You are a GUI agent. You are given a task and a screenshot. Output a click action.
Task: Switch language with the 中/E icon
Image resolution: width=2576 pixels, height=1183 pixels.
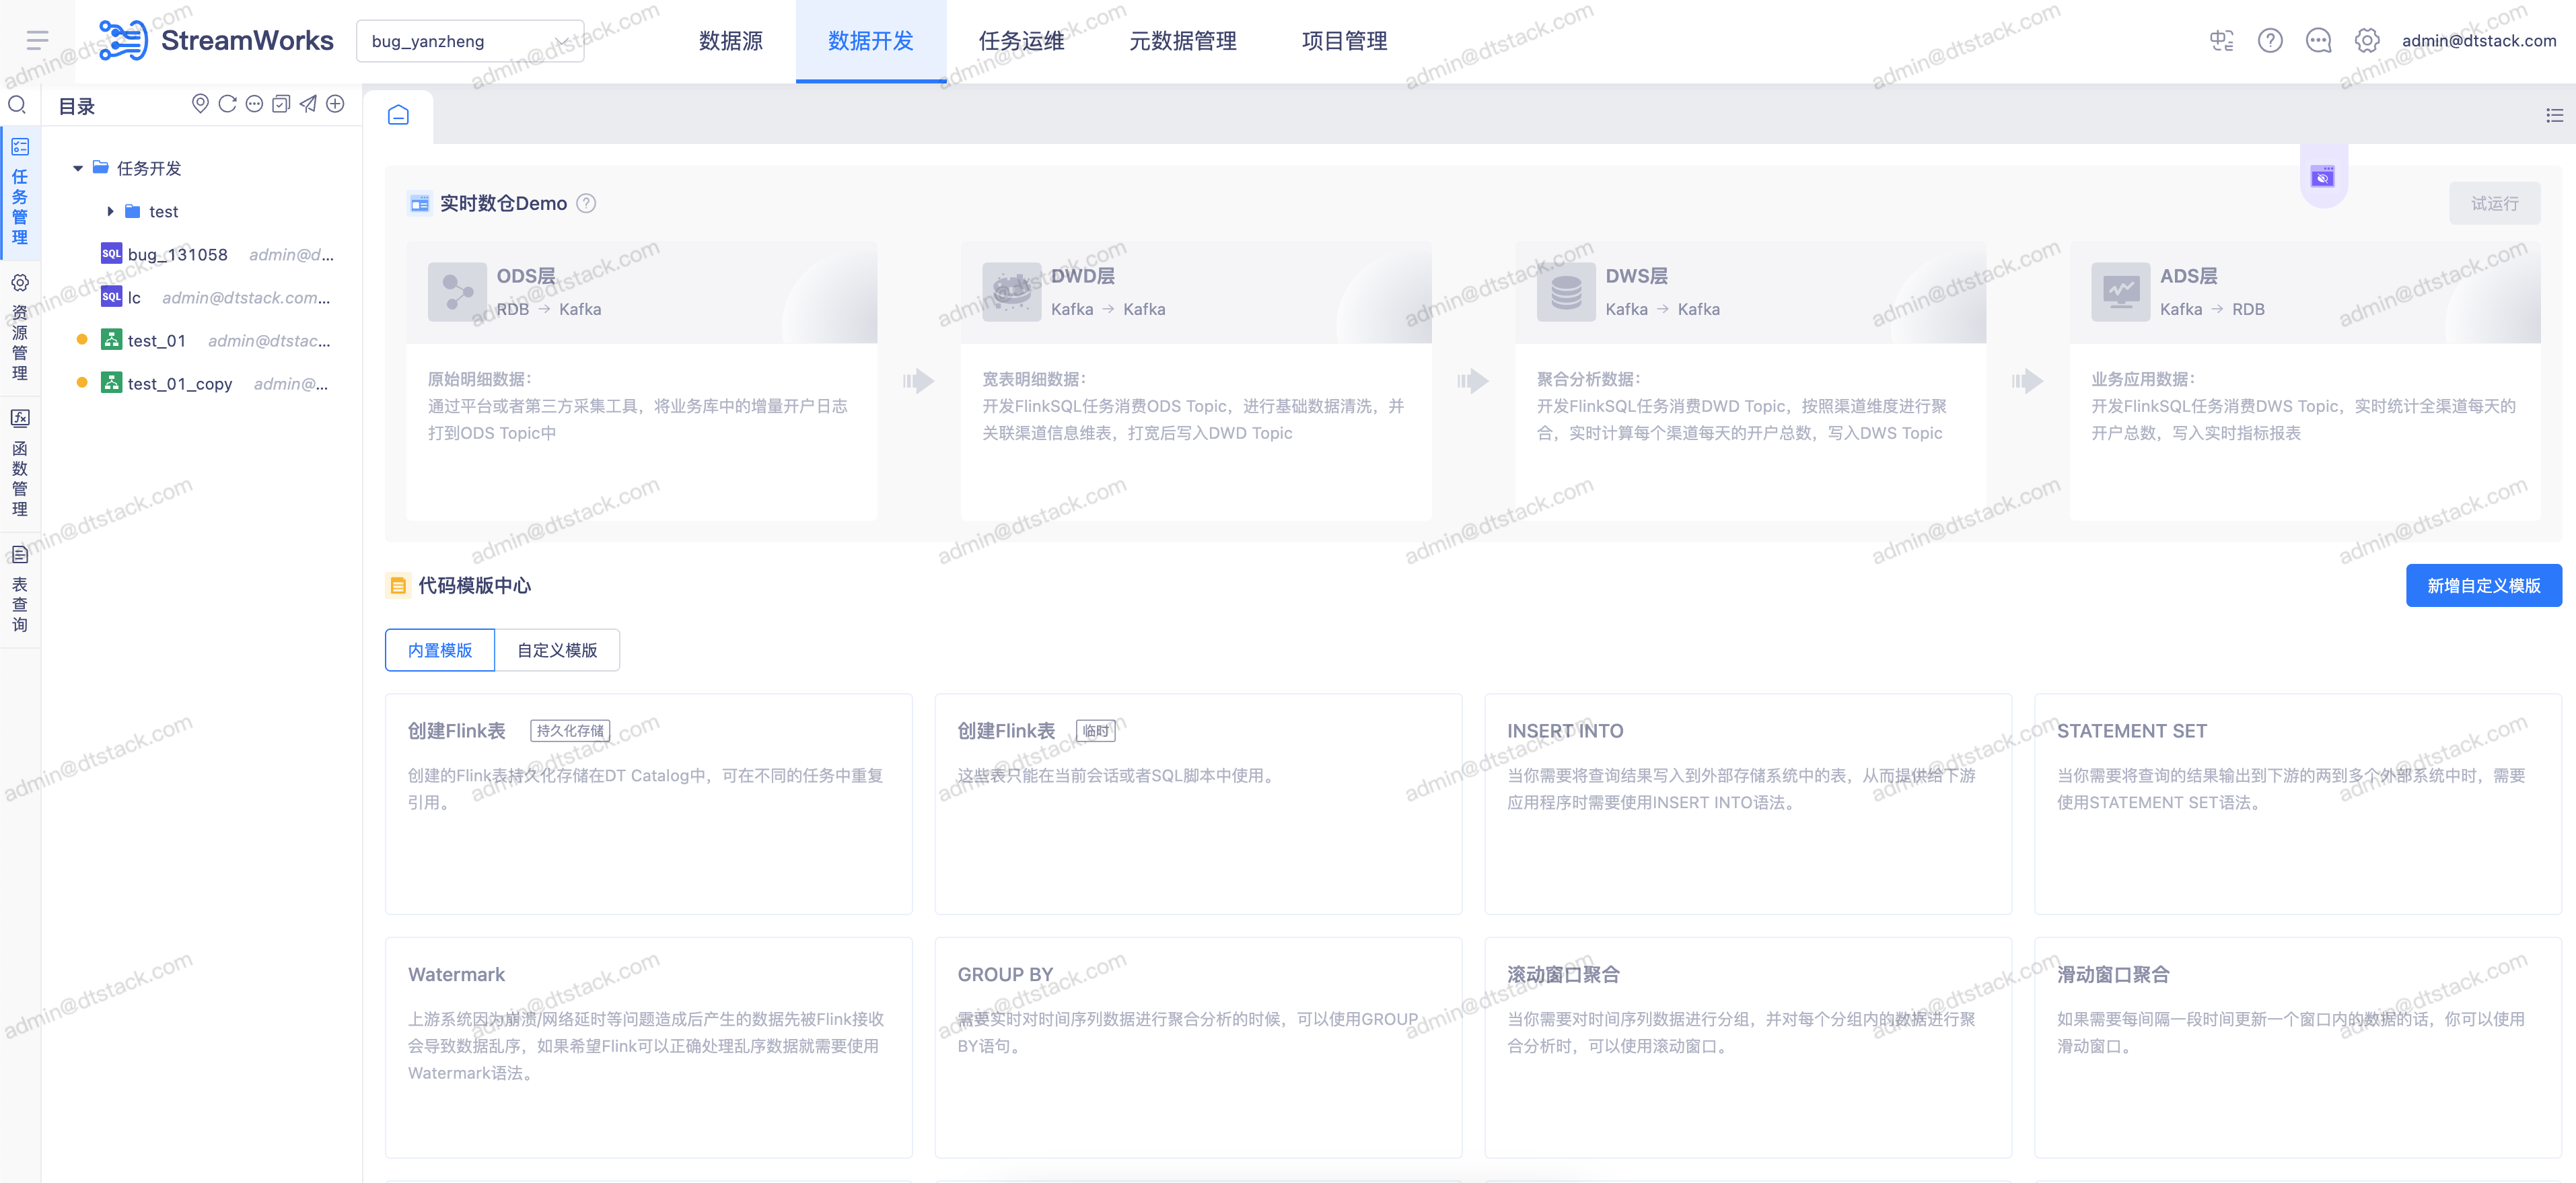click(x=2221, y=41)
